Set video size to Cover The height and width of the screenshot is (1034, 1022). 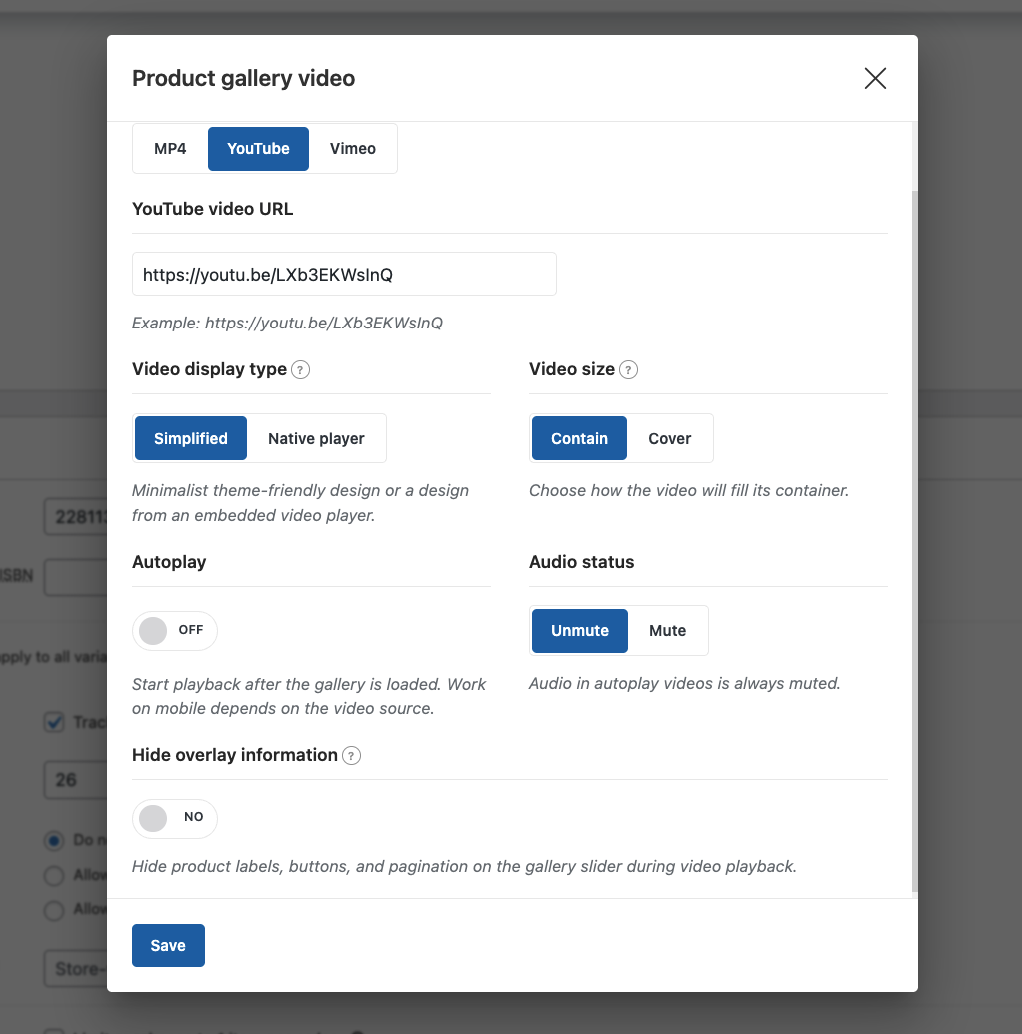(670, 439)
